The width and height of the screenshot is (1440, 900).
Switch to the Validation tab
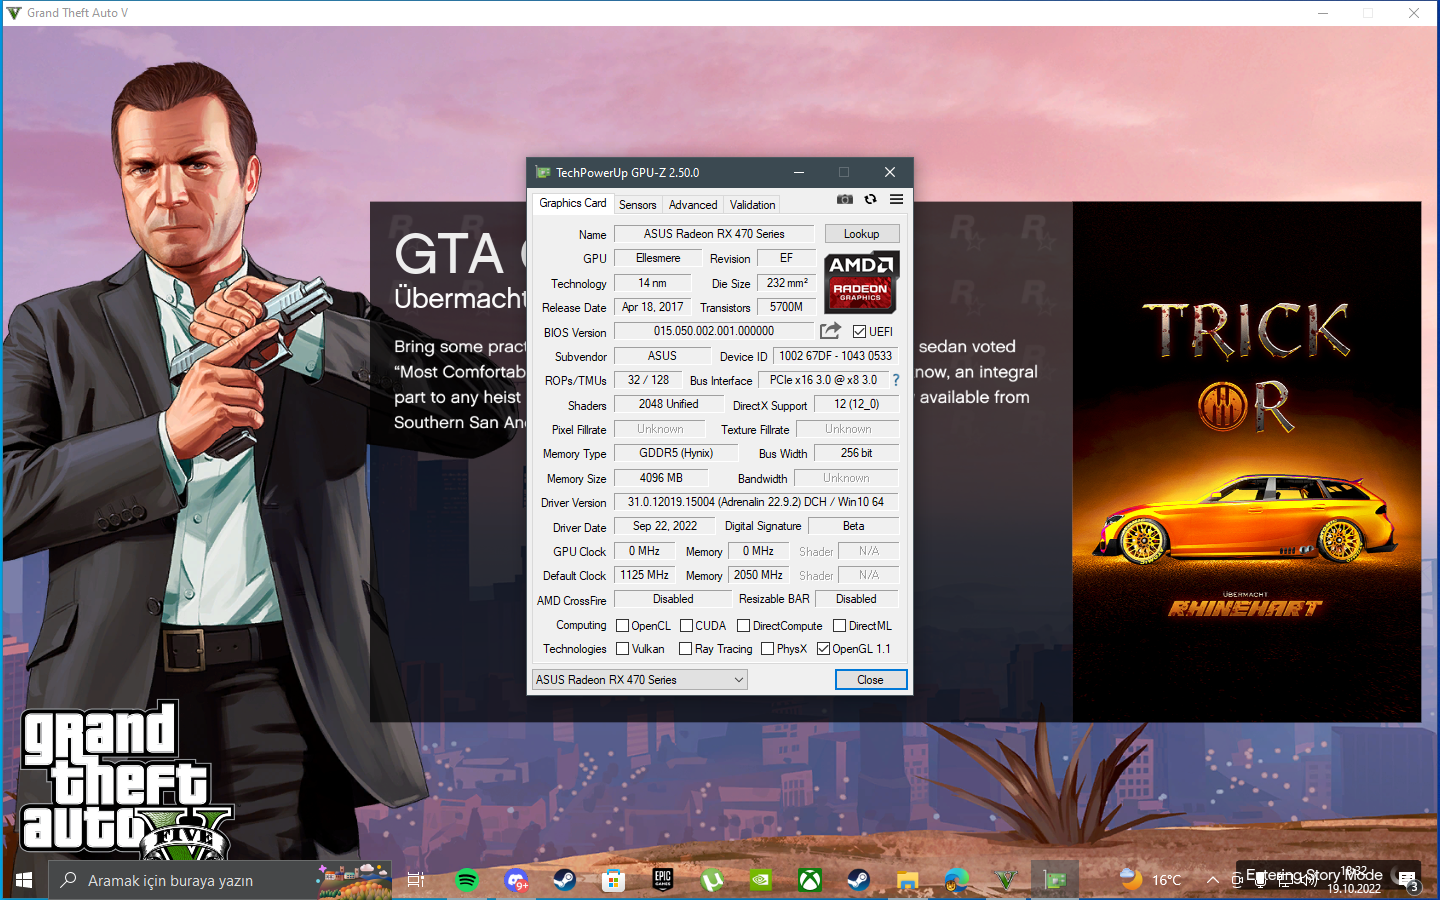(x=752, y=205)
